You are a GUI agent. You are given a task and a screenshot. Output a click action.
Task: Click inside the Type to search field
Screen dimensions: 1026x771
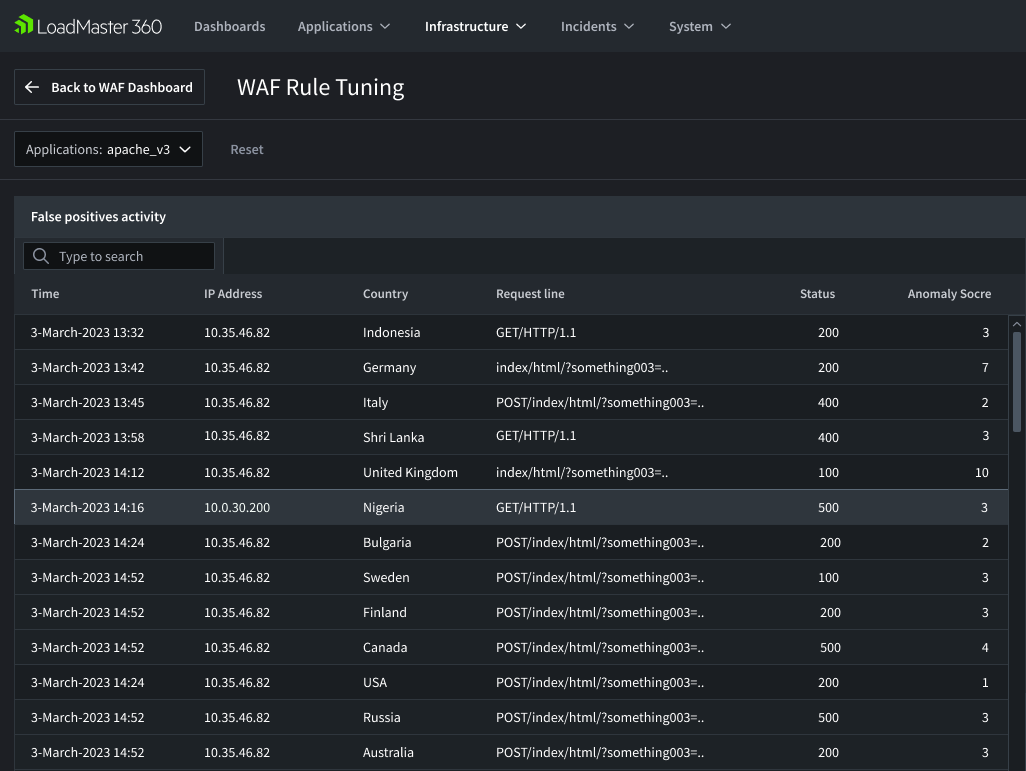point(130,256)
